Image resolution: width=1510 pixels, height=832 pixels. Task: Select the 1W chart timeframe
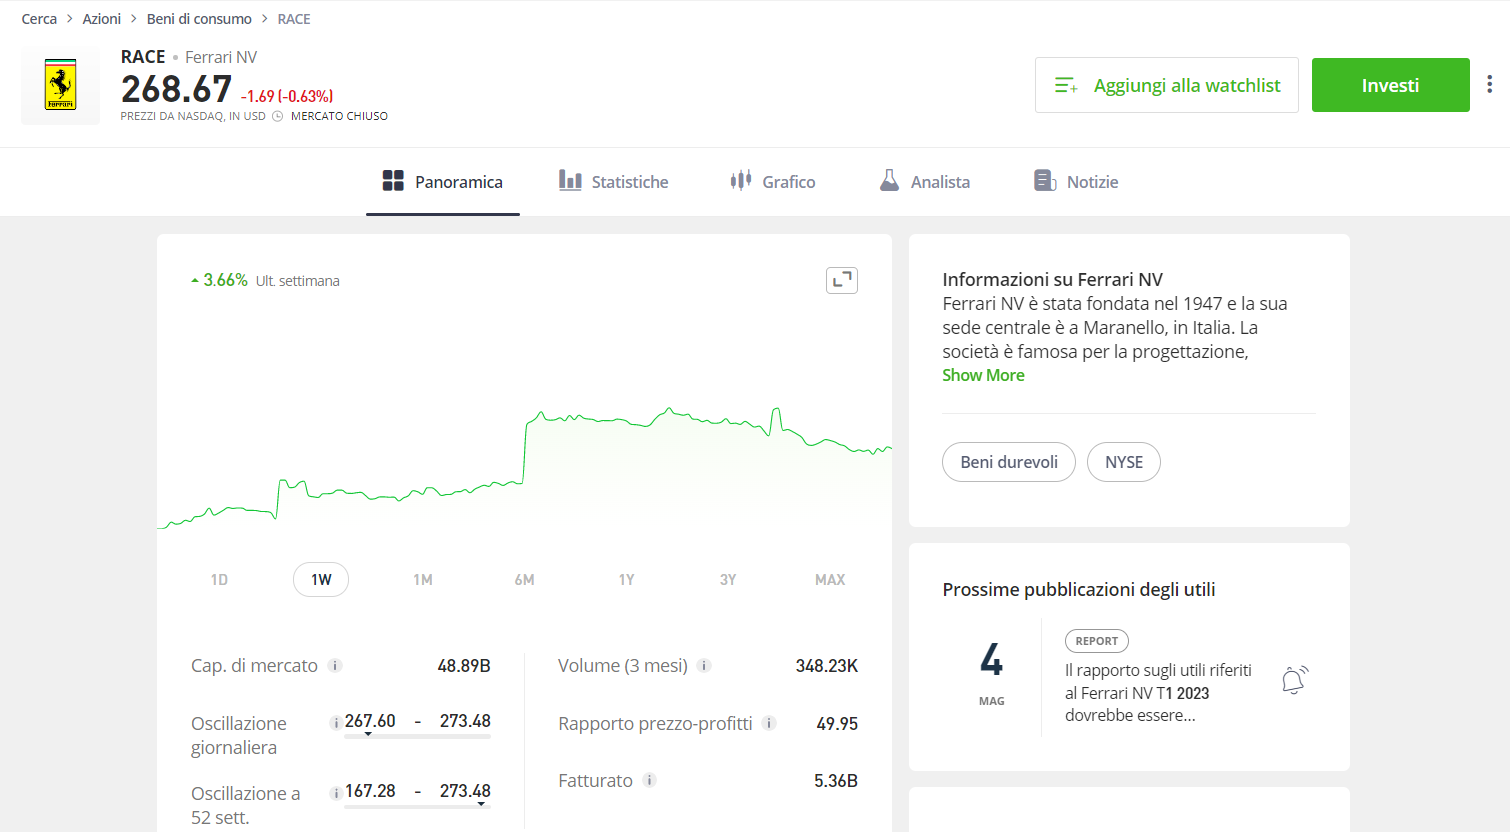(x=321, y=580)
